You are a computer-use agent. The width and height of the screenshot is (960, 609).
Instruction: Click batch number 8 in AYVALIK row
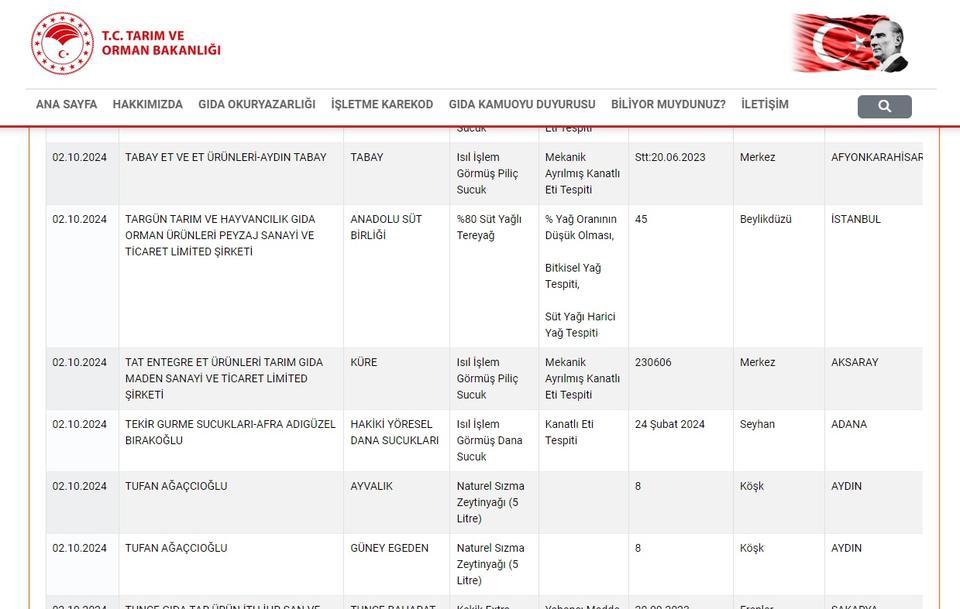pyautogui.click(x=638, y=486)
